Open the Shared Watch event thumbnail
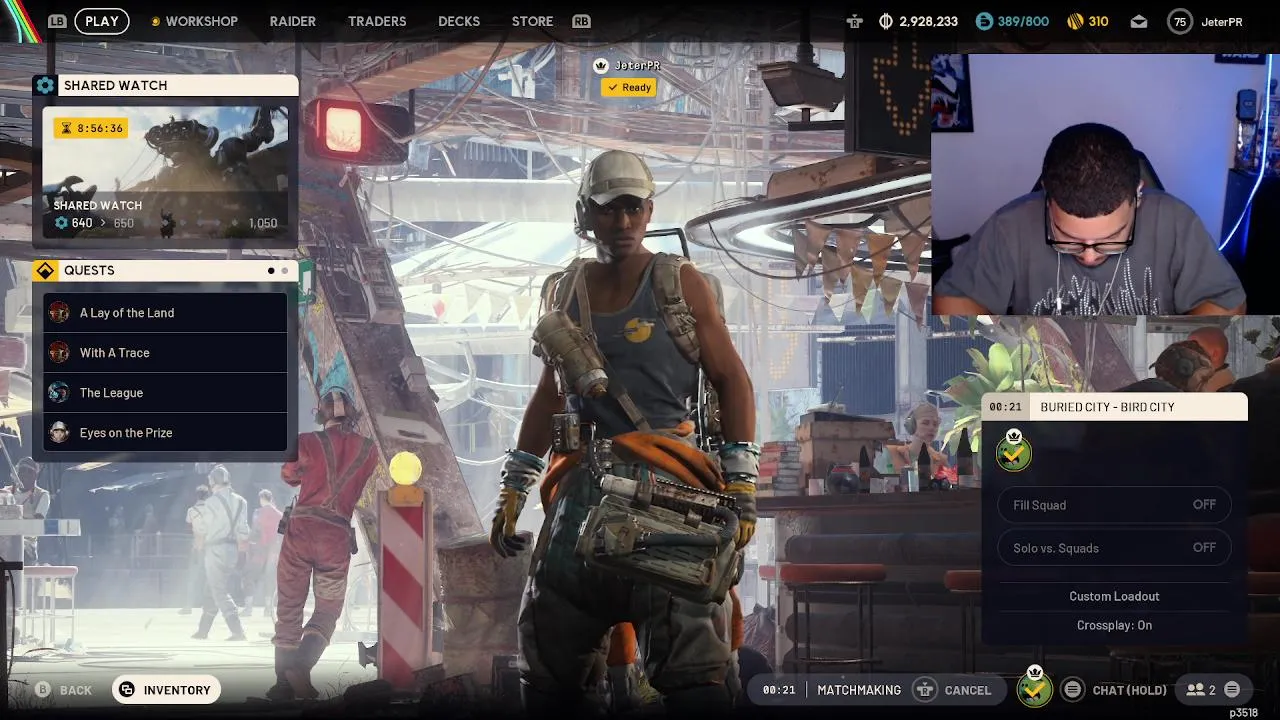The image size is (1280, 720). (166, 171)
